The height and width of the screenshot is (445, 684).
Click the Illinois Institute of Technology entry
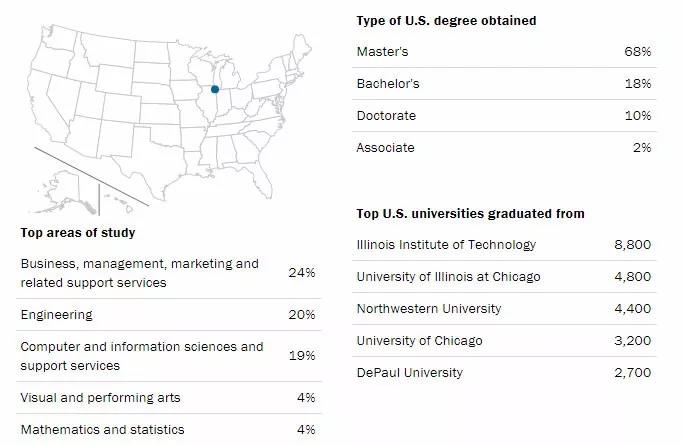coord(446,244)
